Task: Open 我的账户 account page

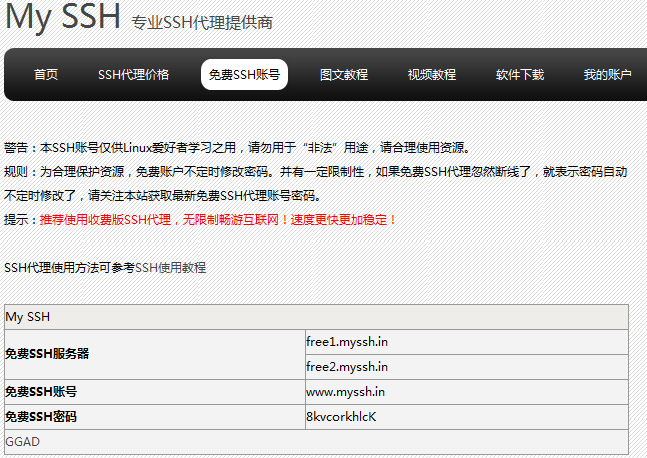Action: point(607,75)
